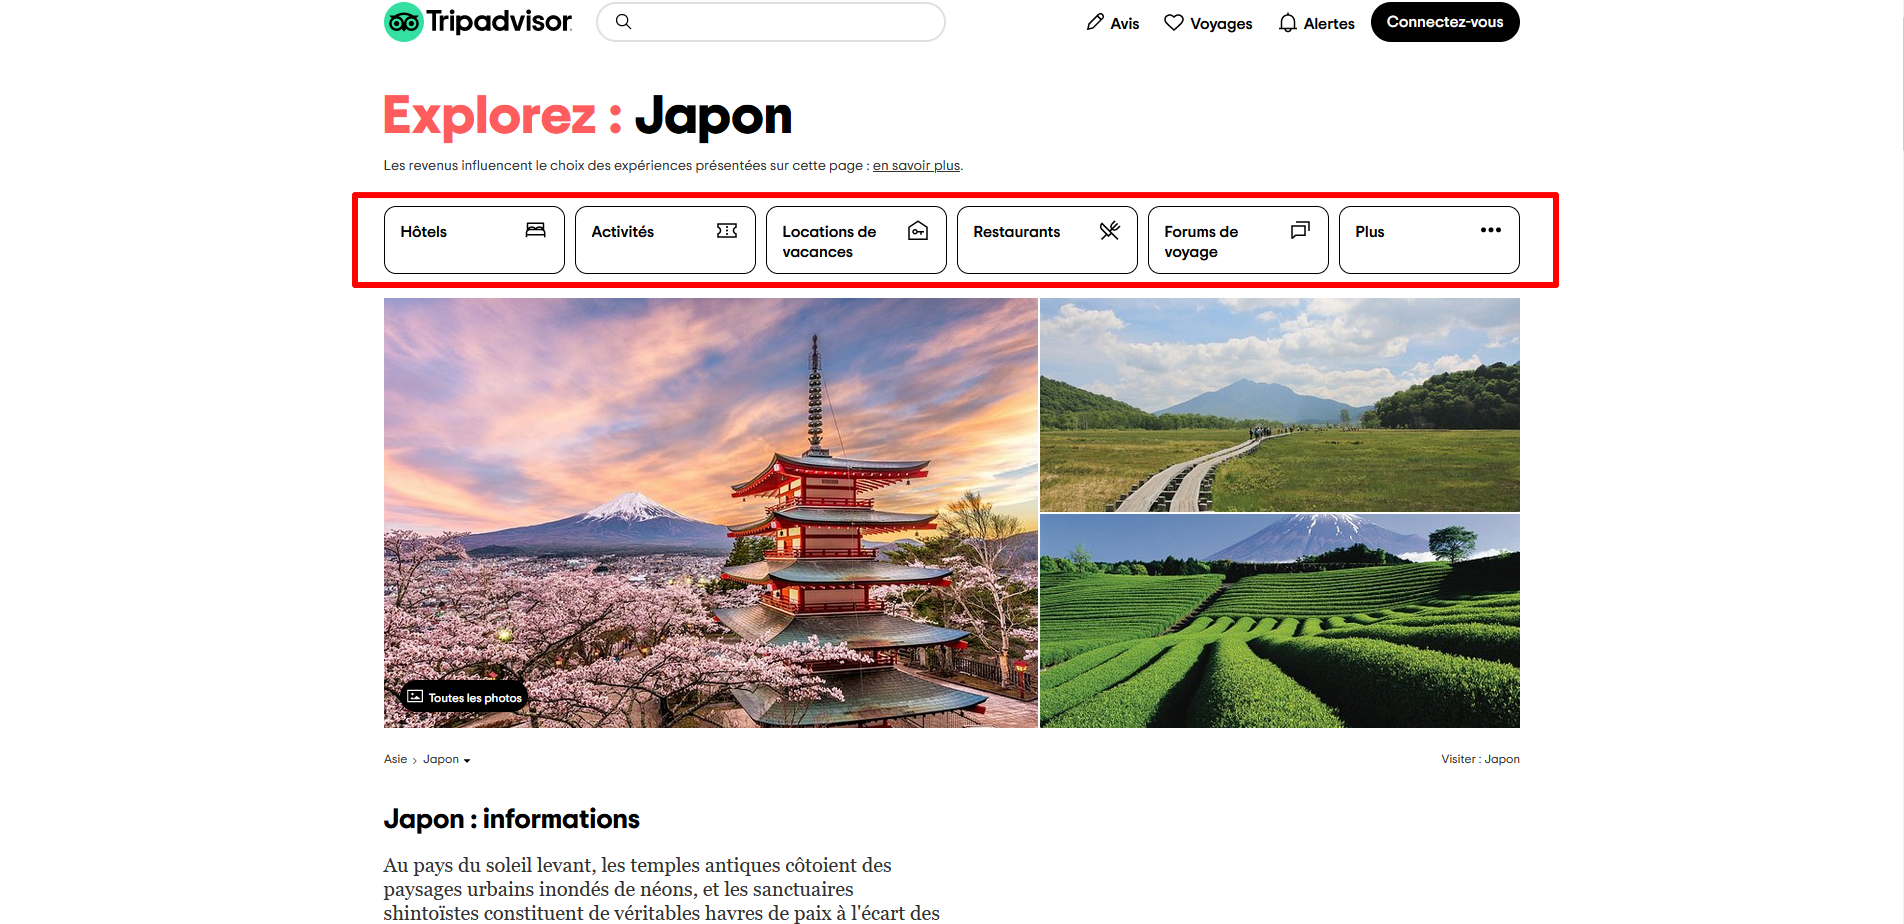
Task: Click the house icon in Locations de vacances
Action: 918,231
